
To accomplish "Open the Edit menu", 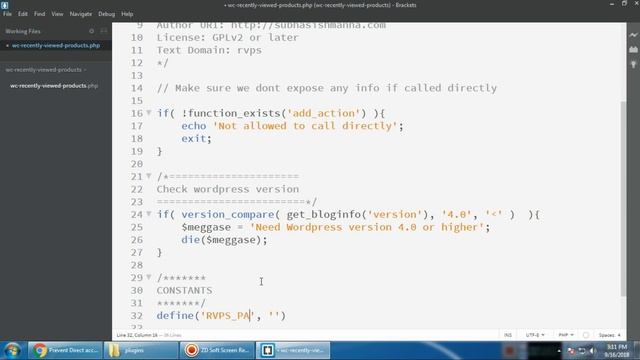I will point(22,14).
